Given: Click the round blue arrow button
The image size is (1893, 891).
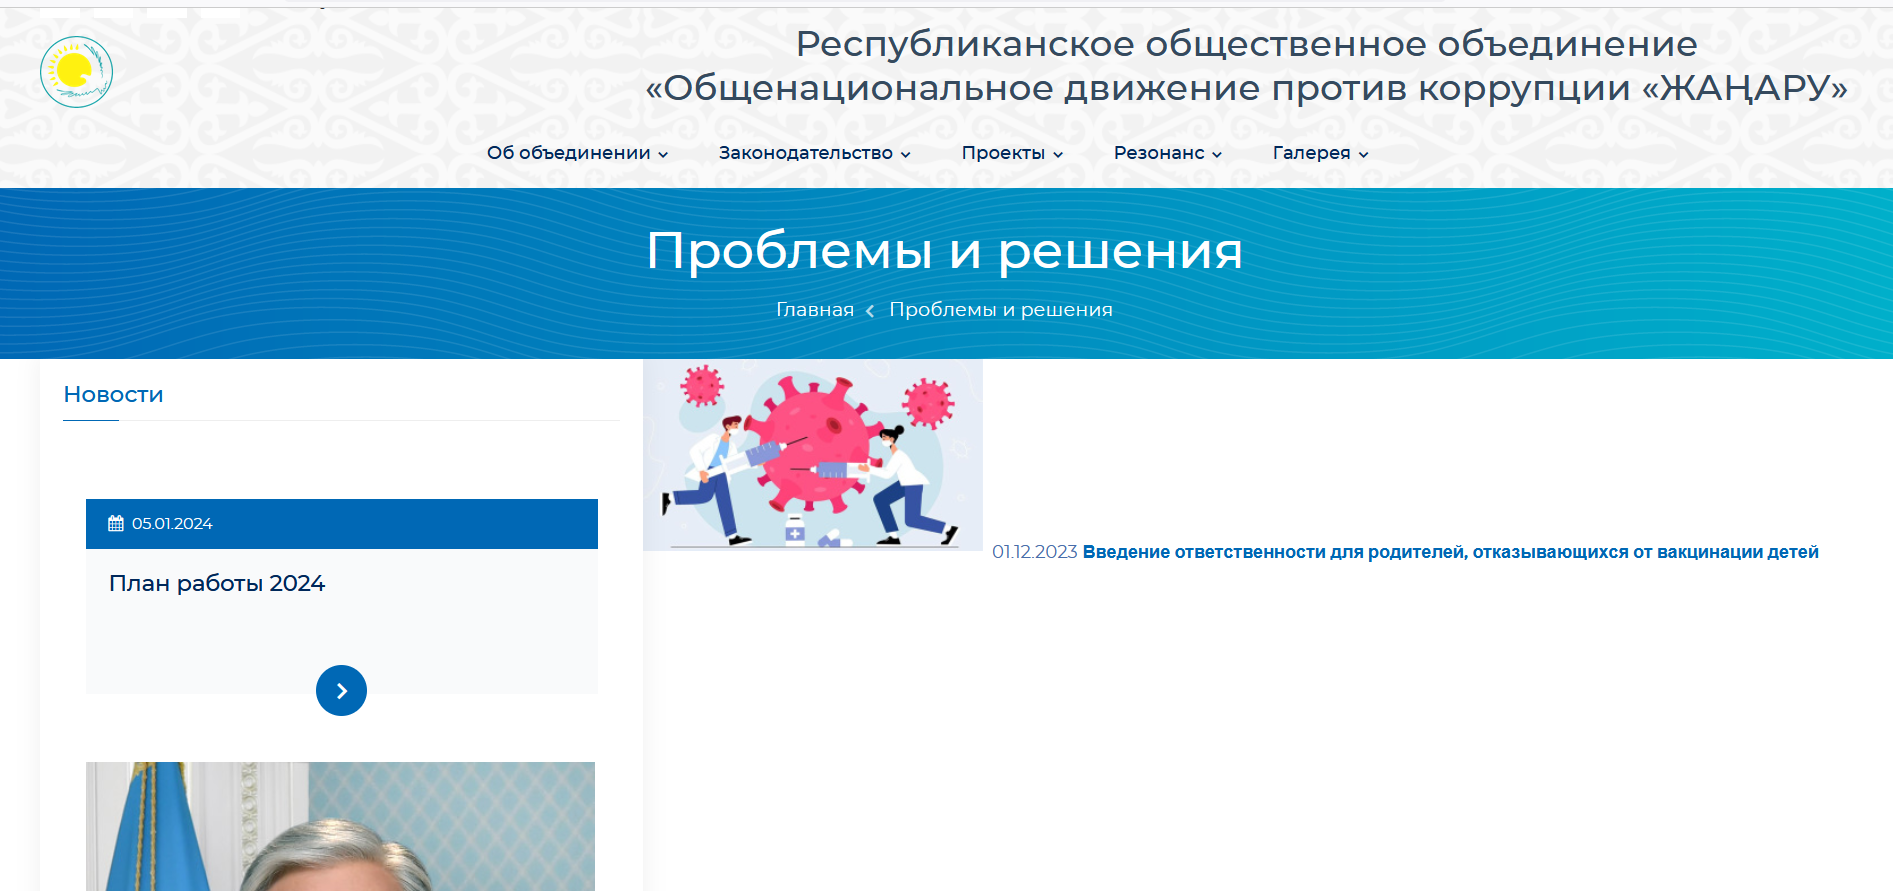Looking at the screenshot, I should (x=341, y=691).
